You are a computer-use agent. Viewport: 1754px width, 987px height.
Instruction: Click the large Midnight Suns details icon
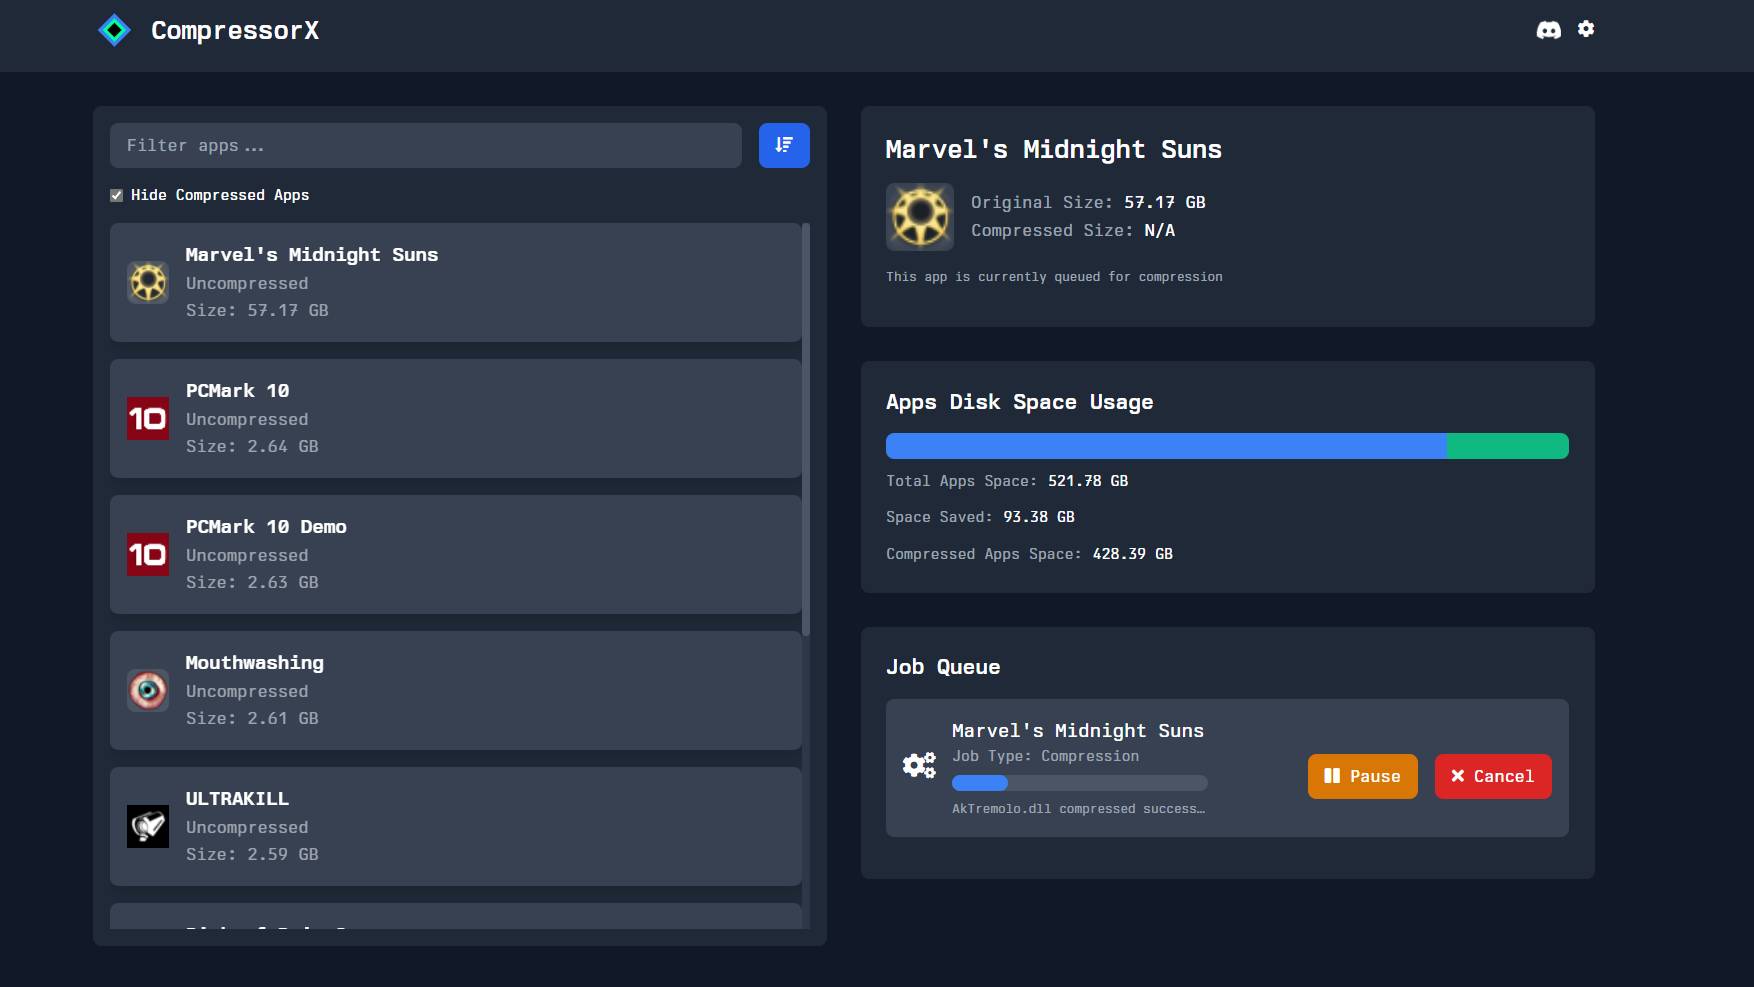920,216
